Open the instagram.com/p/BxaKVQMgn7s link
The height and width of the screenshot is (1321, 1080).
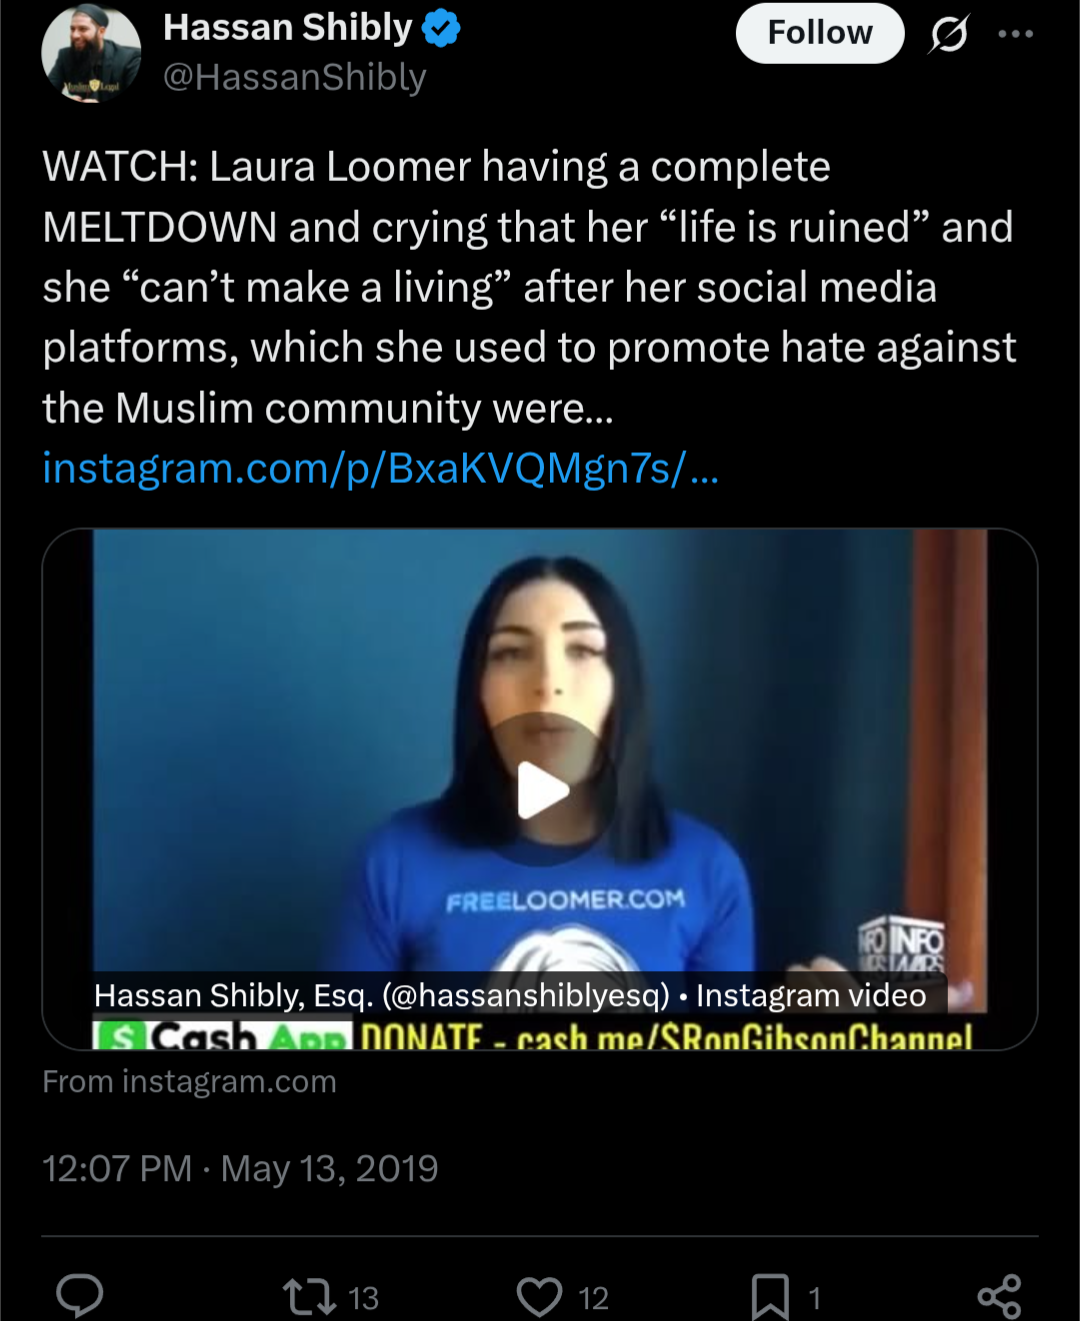pyautogui.click(x=380, y=468)
